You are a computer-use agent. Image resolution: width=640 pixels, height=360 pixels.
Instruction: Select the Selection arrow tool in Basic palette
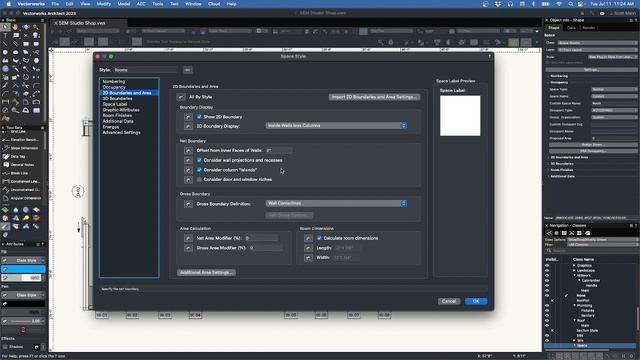coord(5,27)
